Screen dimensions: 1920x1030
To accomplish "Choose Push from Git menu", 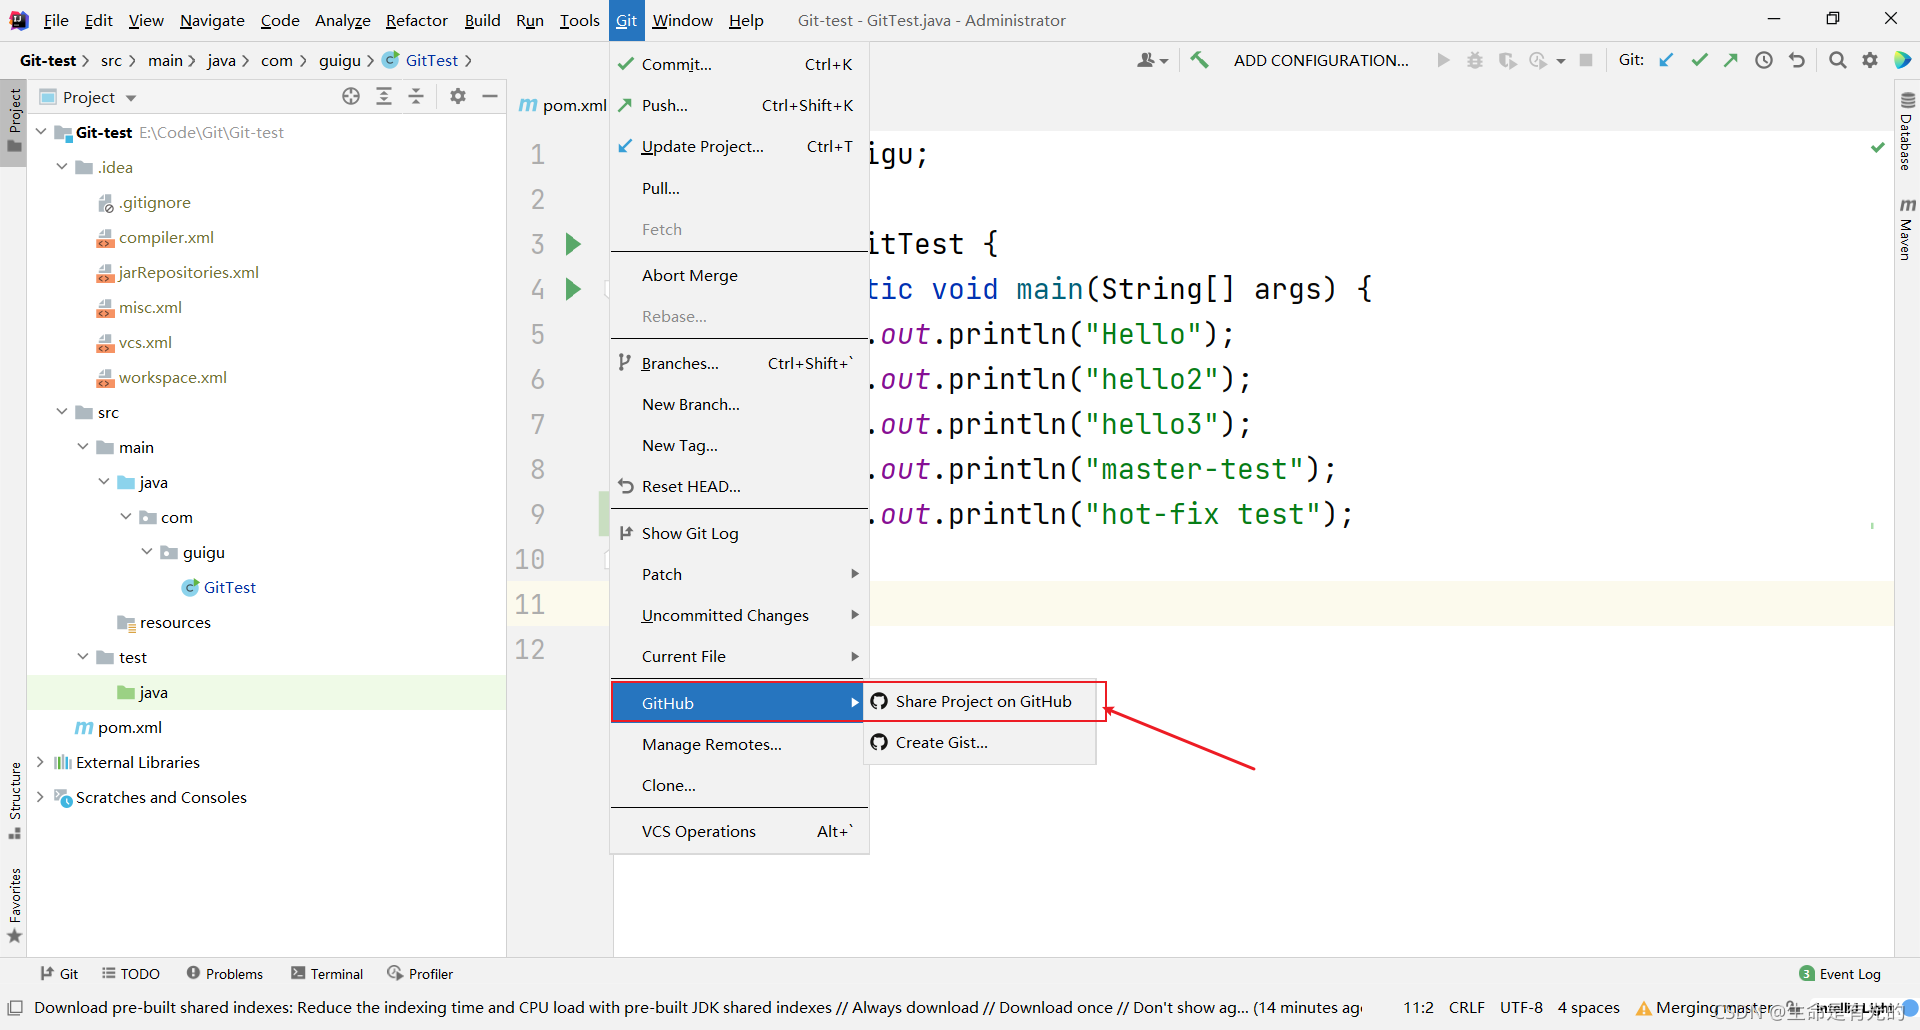I will [739, 105].
